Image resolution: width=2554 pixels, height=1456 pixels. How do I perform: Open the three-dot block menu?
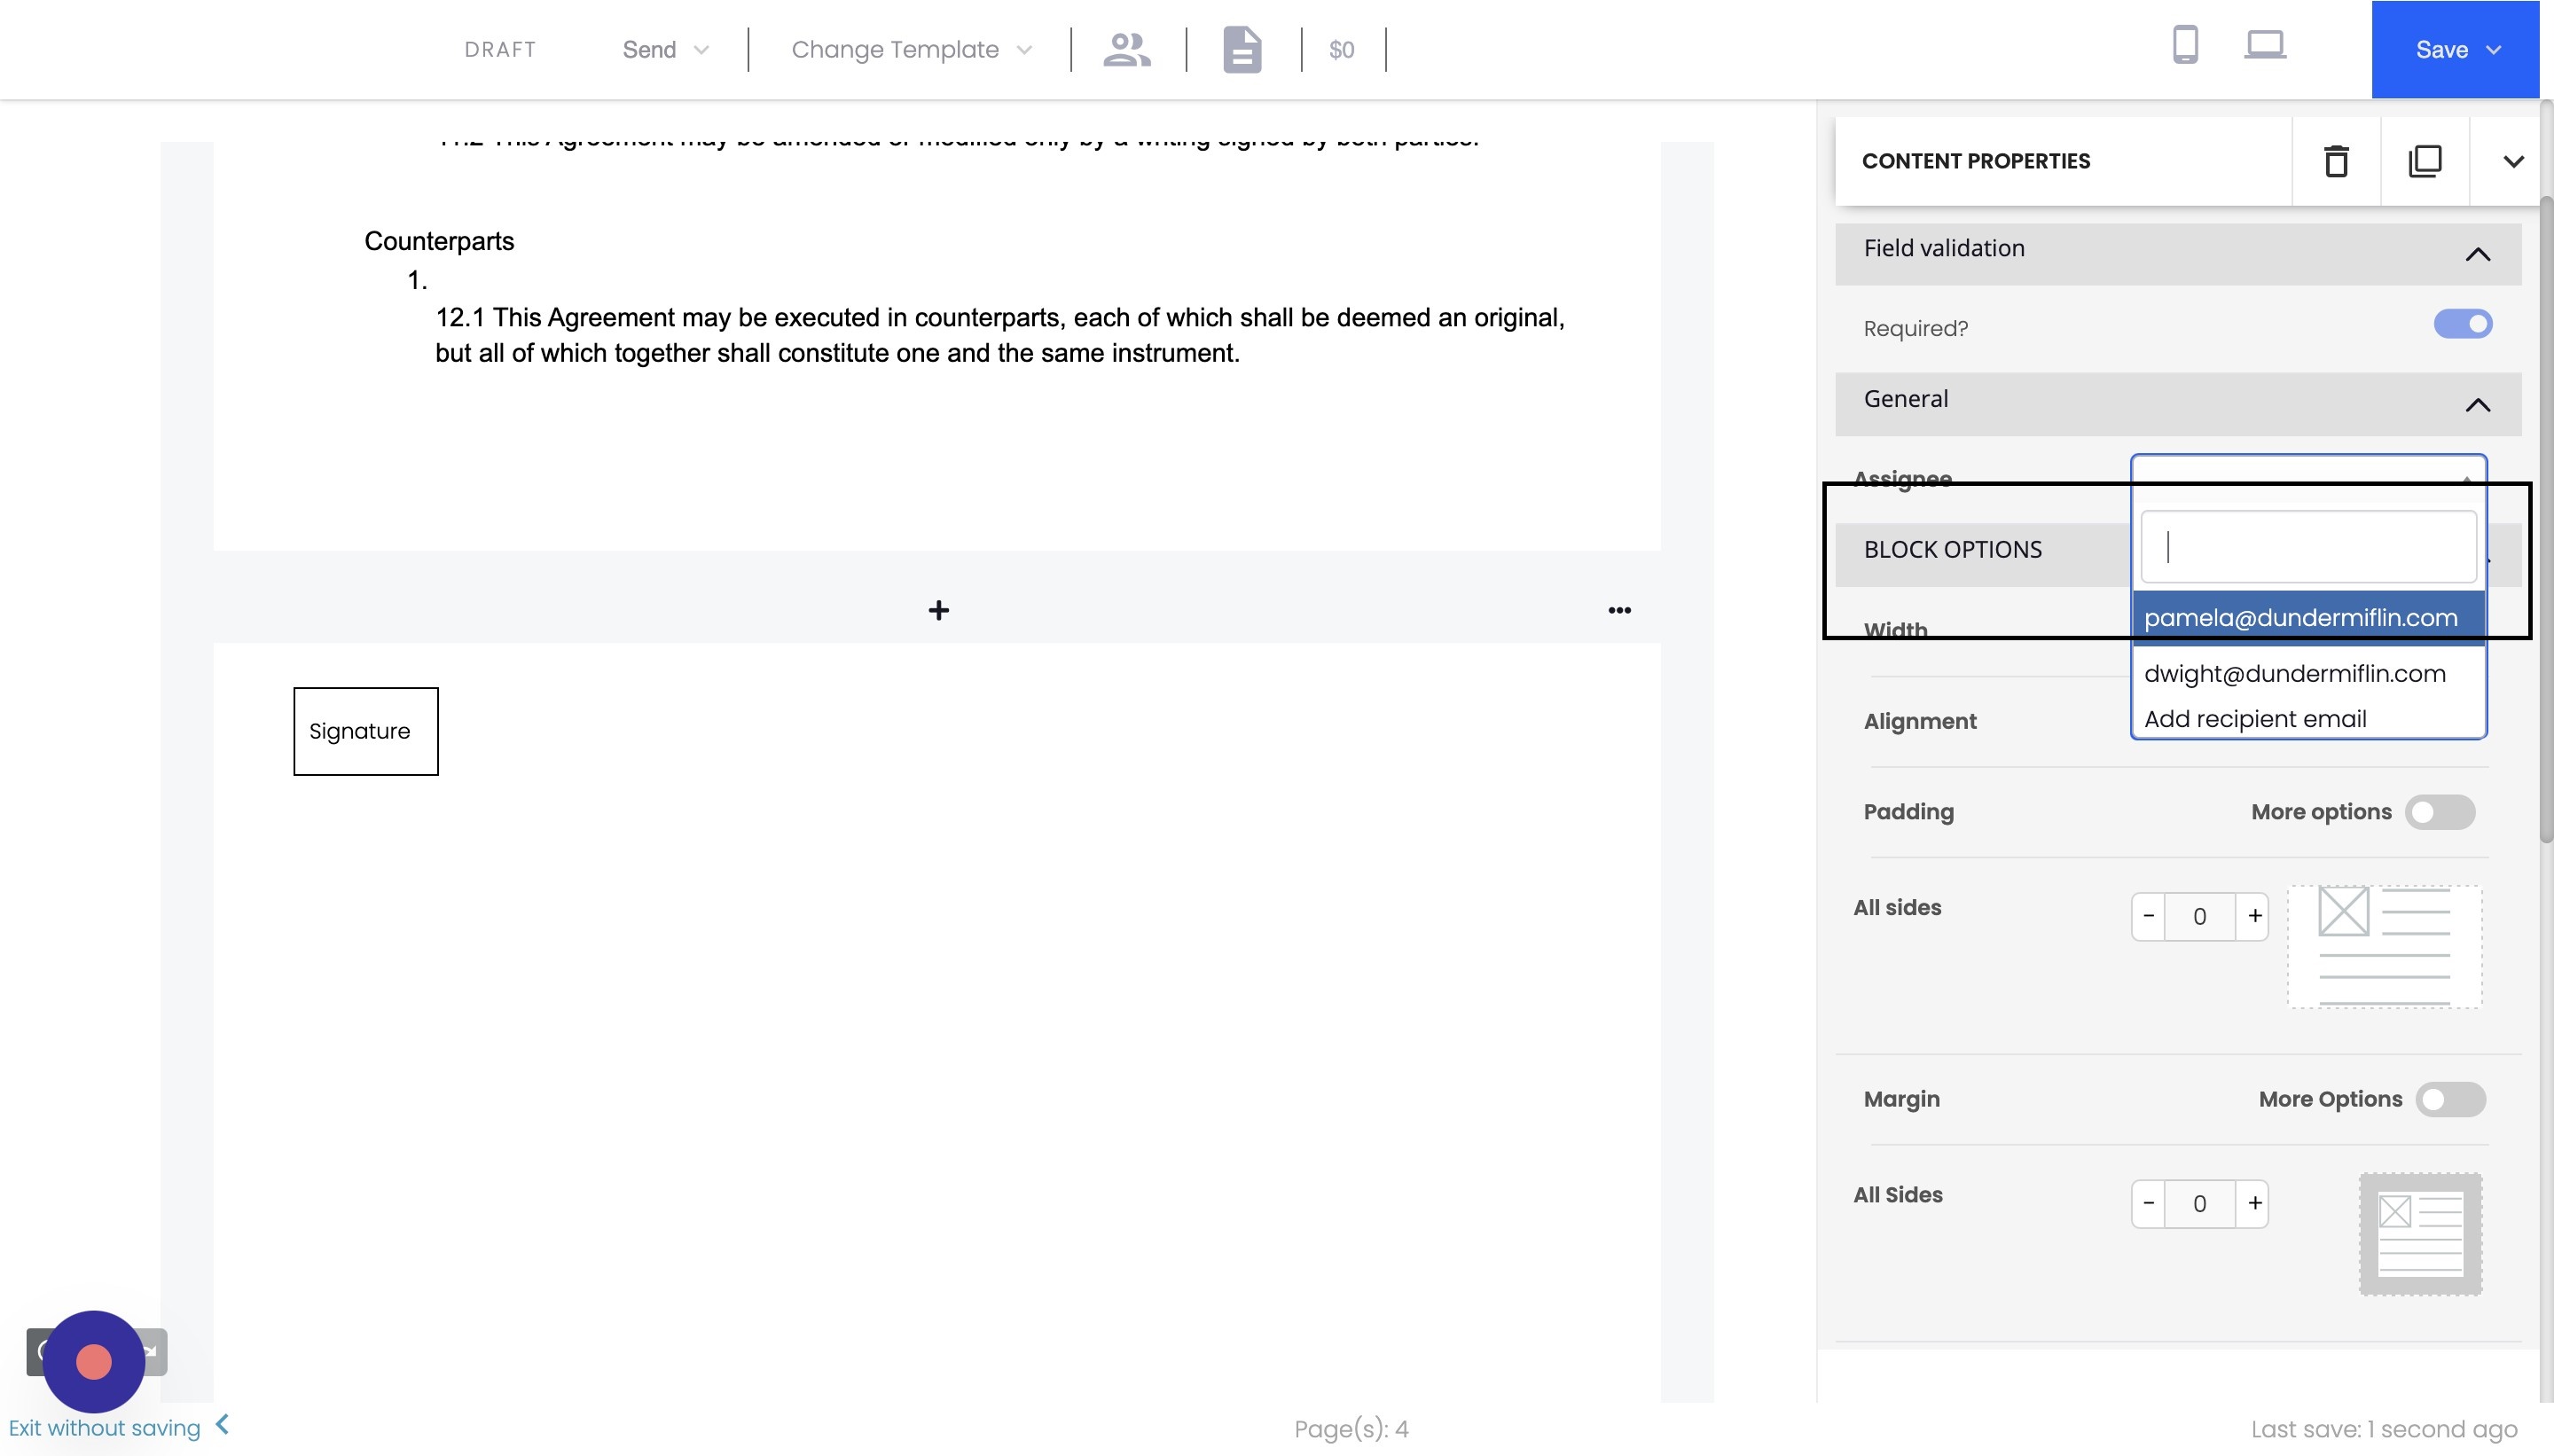pyautogui.click(x=1619, y=610)
